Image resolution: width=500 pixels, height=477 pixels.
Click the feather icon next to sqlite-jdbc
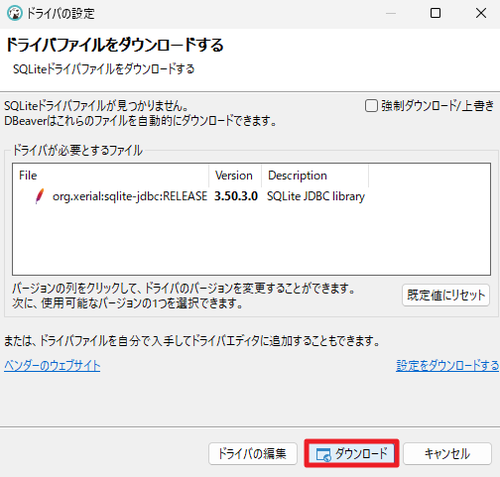tap(40, 196)
